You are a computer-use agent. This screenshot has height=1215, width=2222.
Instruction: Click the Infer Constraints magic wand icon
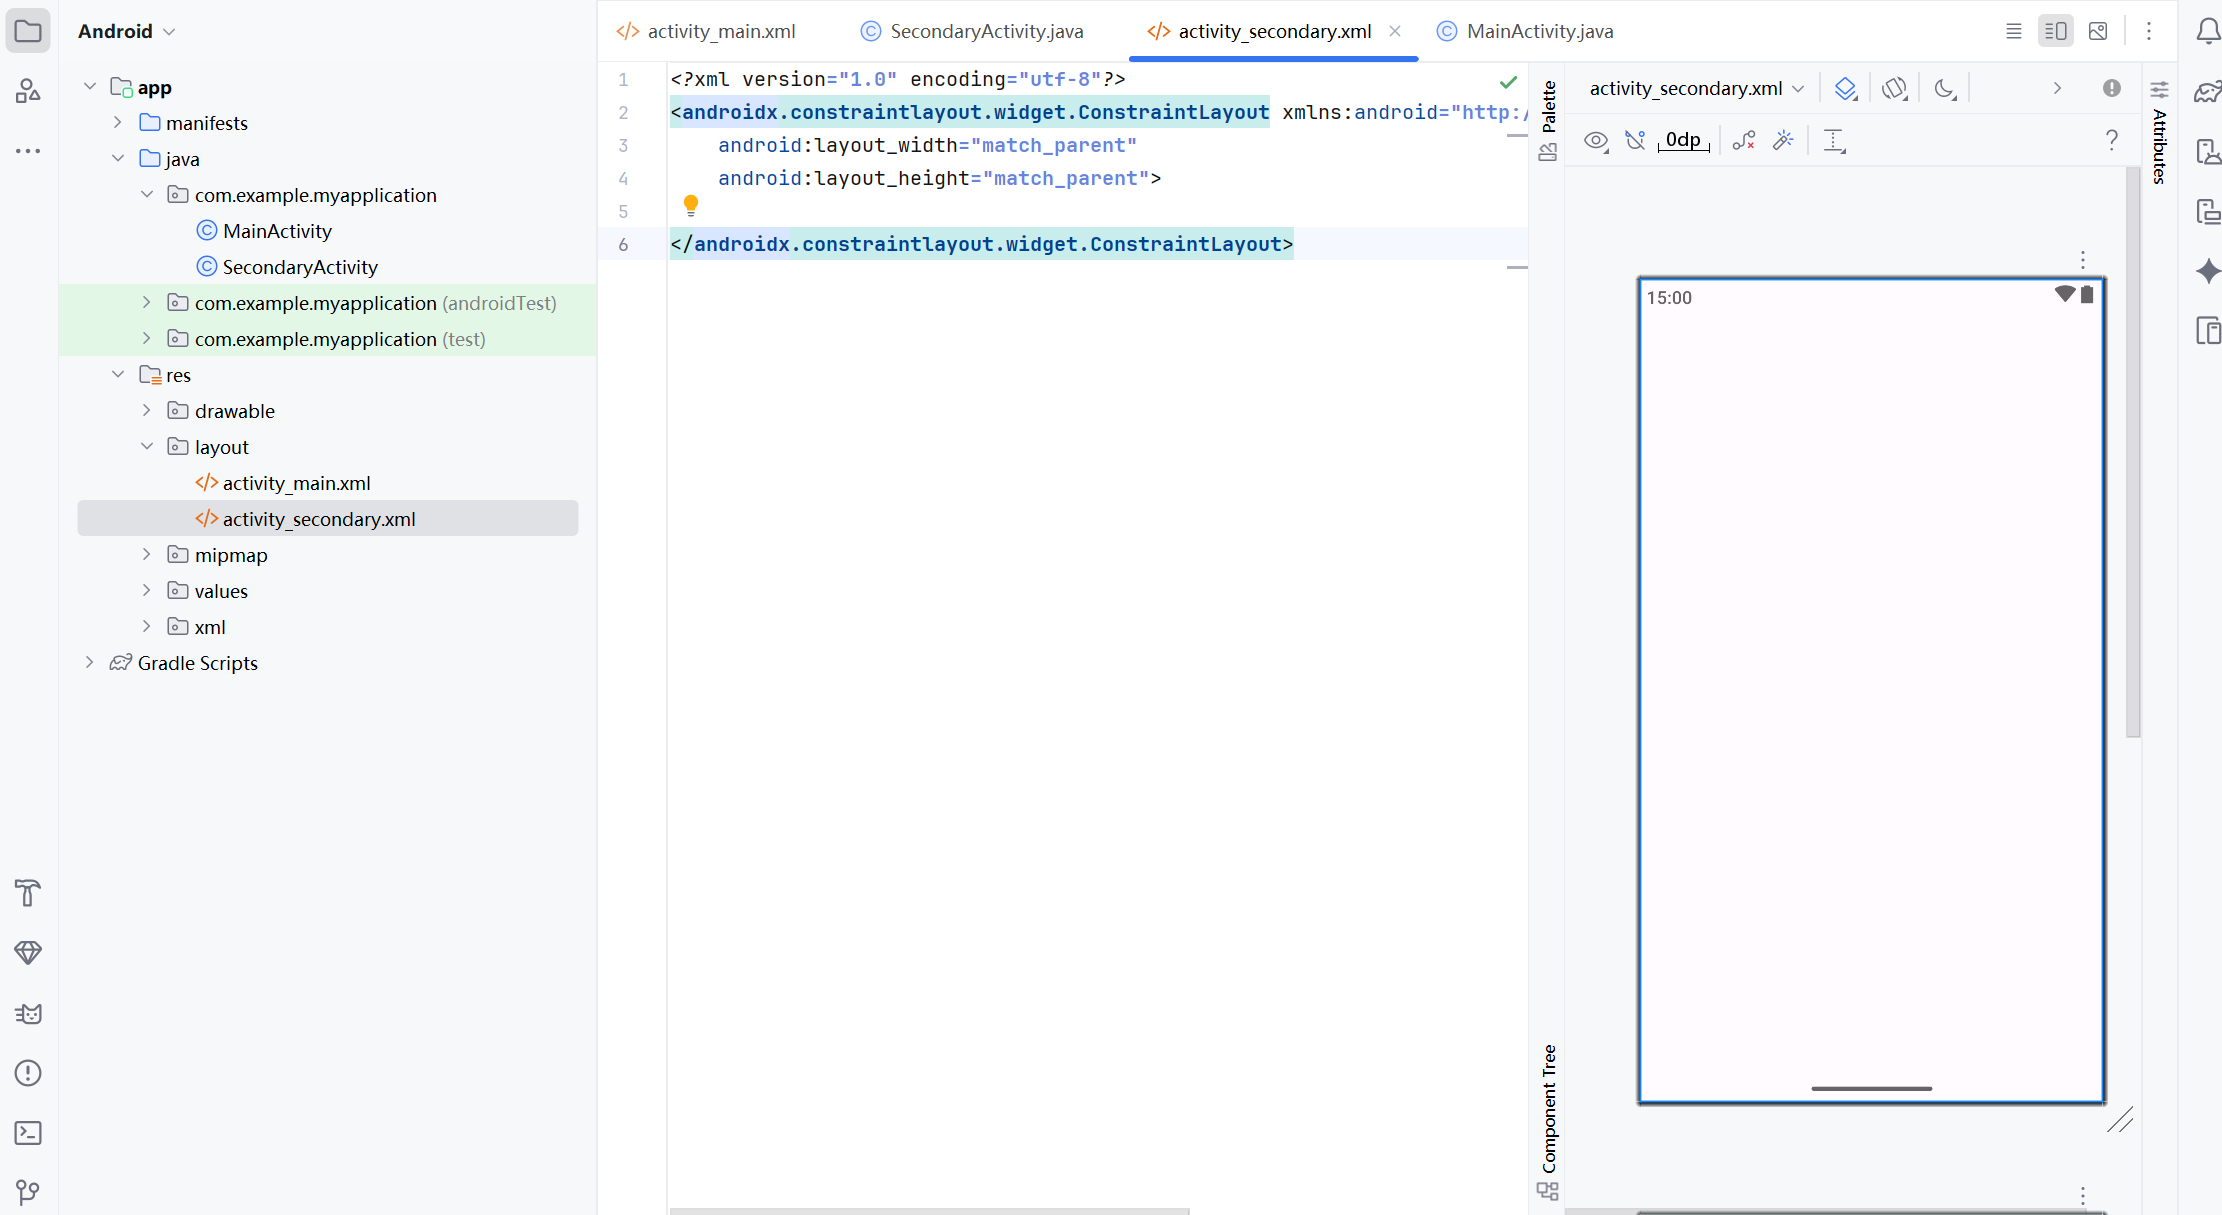pyautogui.click(x=1783, y=140)
